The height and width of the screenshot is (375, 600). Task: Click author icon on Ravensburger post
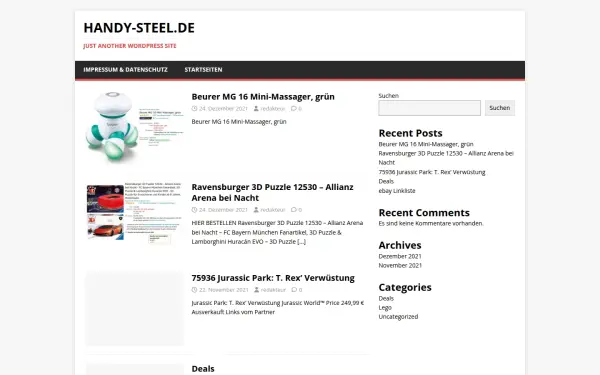[x=256, y=210]
